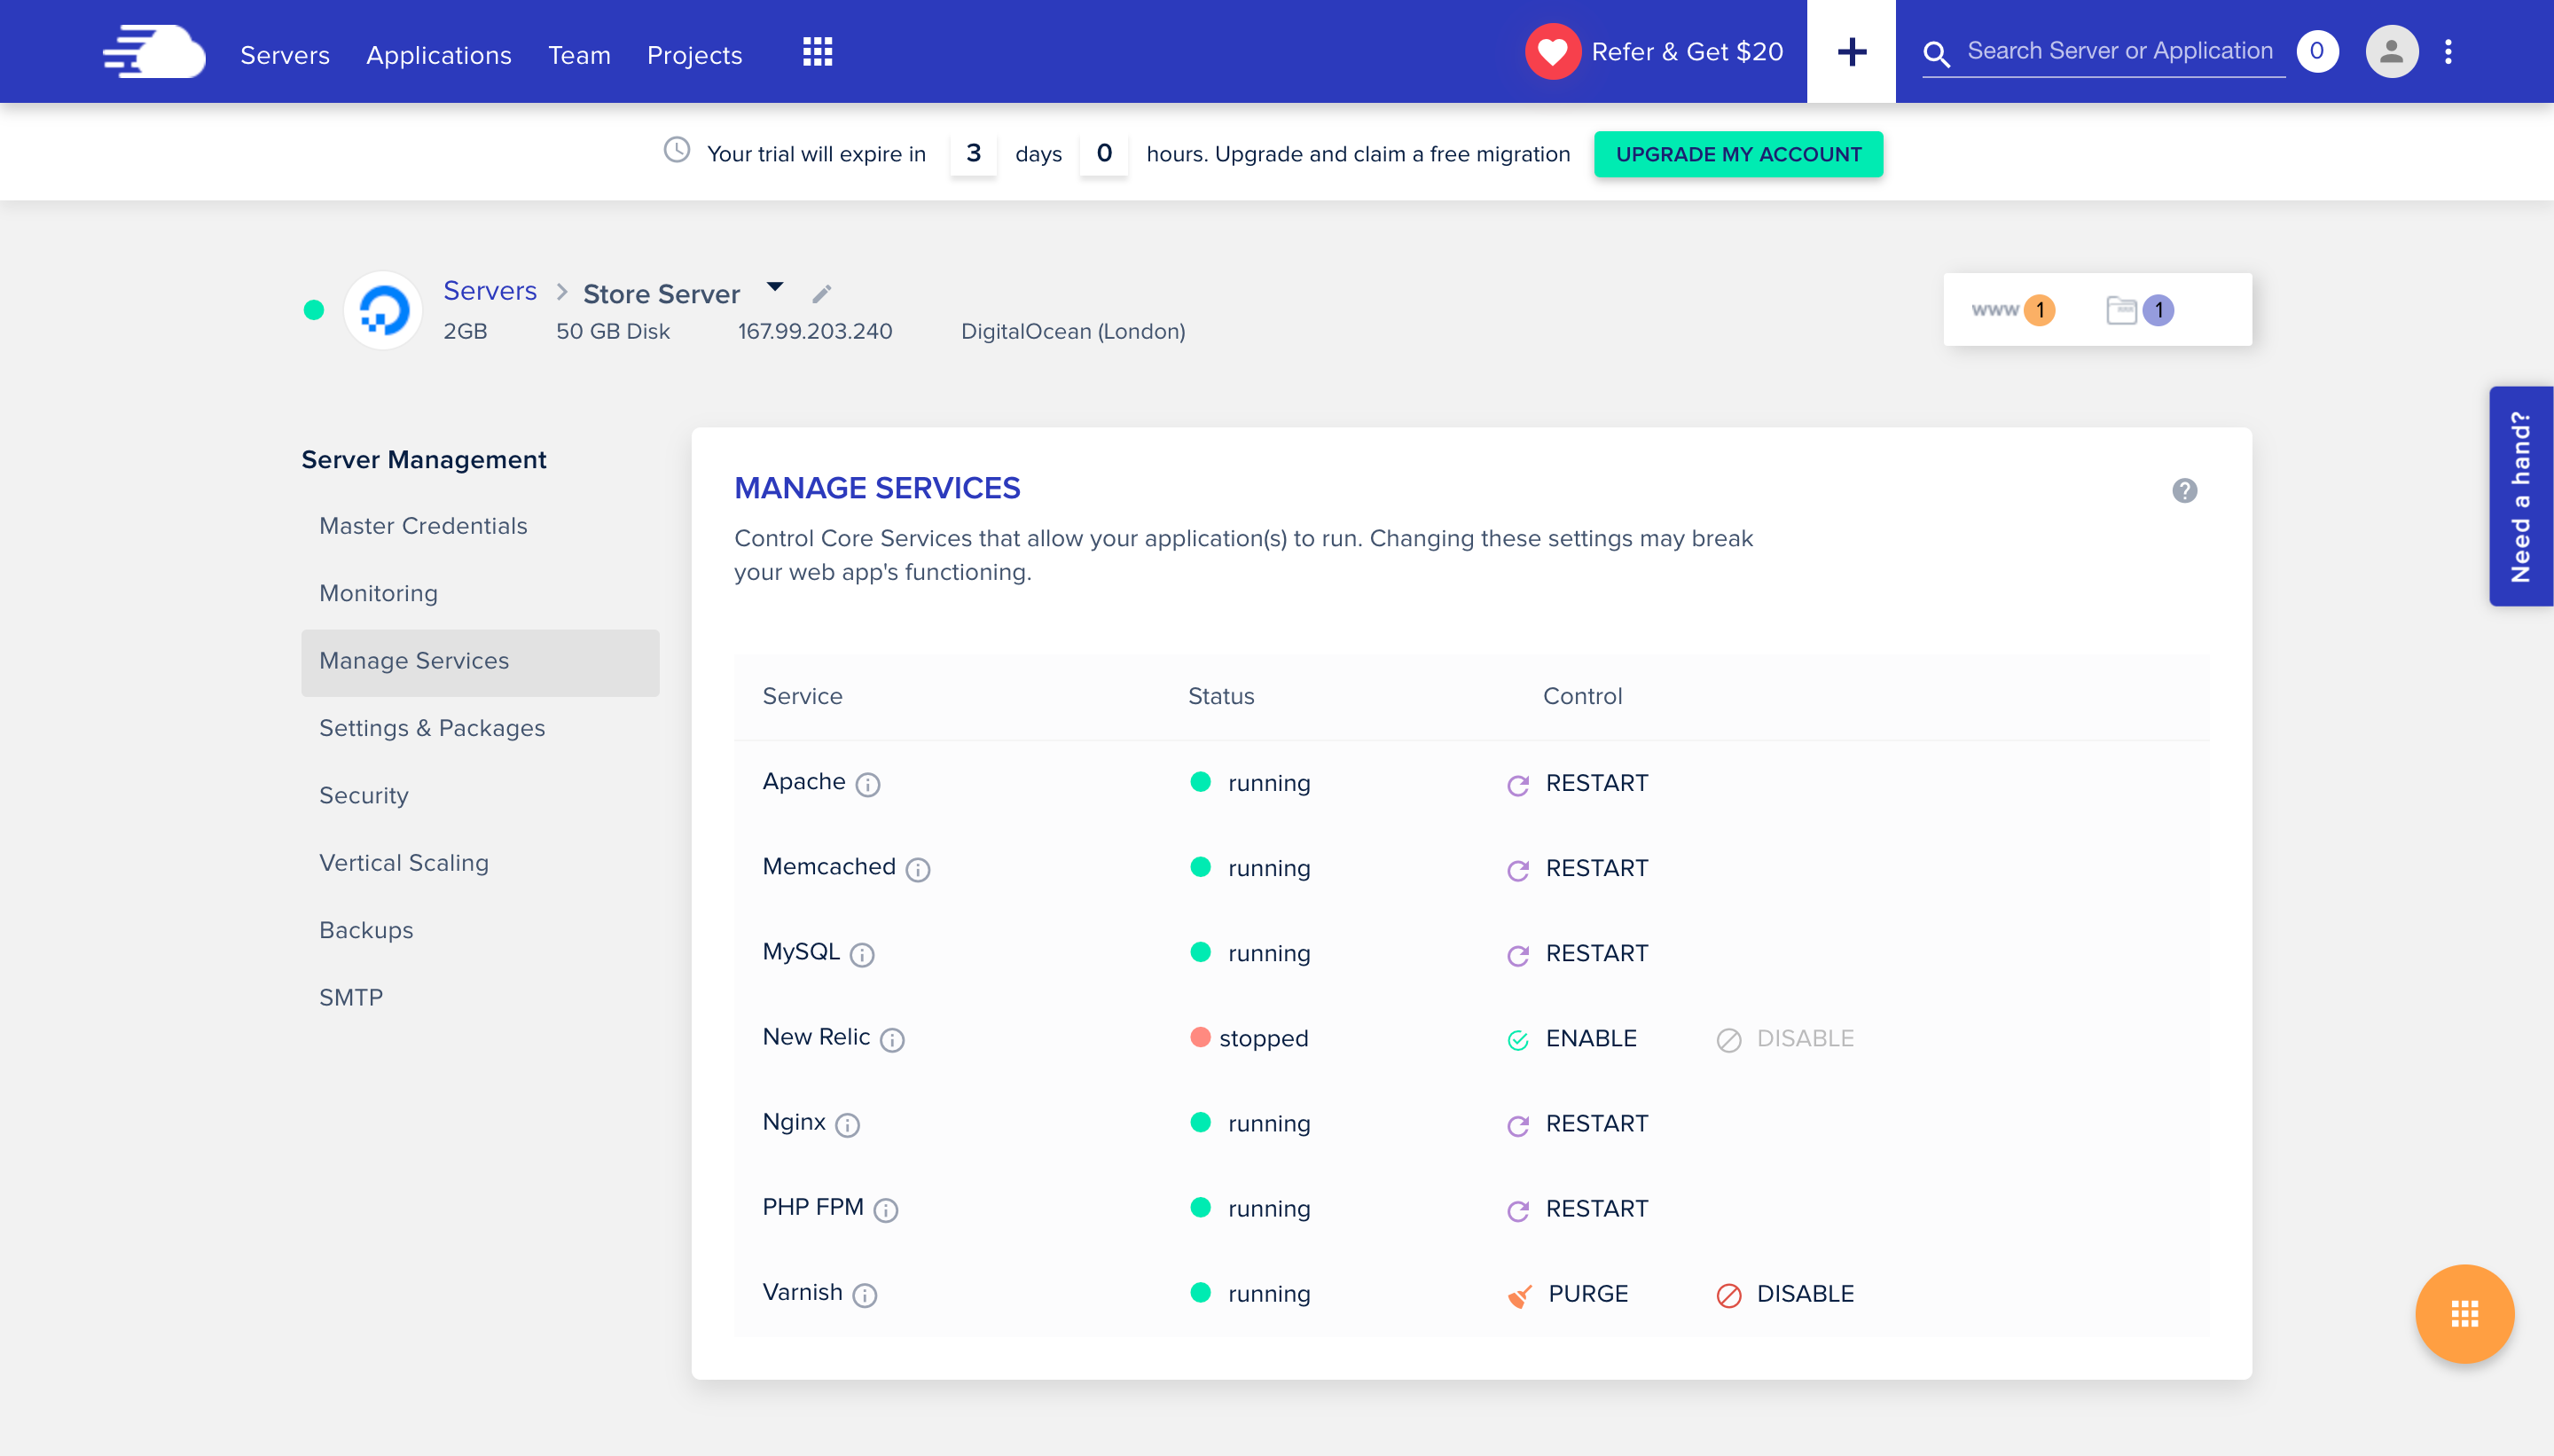The image size is (2554, 1456).
Task: Click the www applications count icon
Action: tap(2013, 310)
